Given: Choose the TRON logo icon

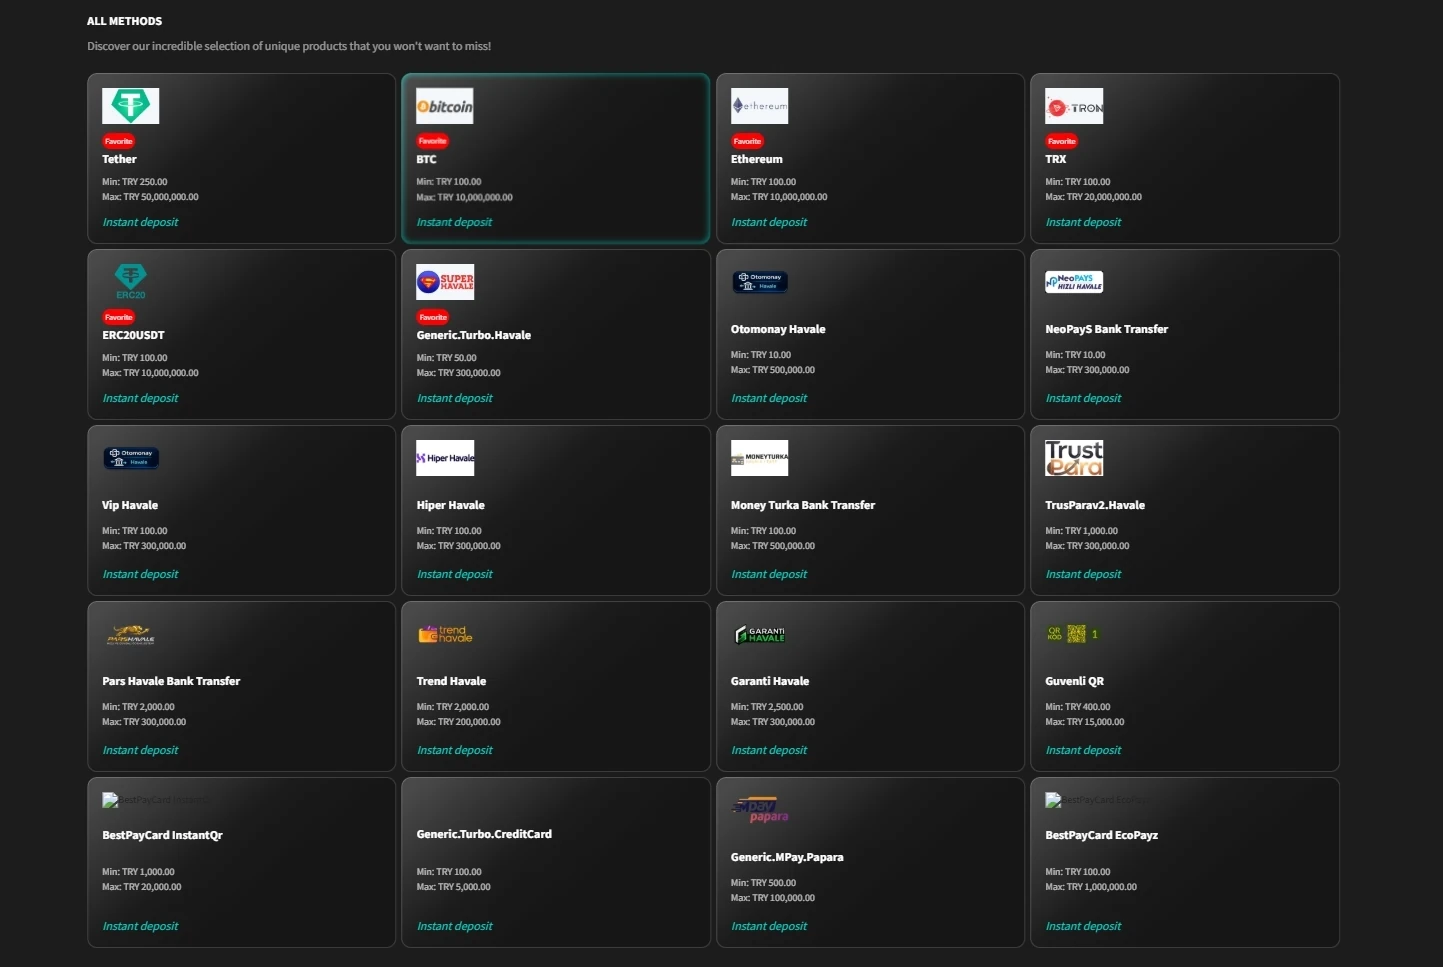Looking at the screenshot, I should [1074, 106].
